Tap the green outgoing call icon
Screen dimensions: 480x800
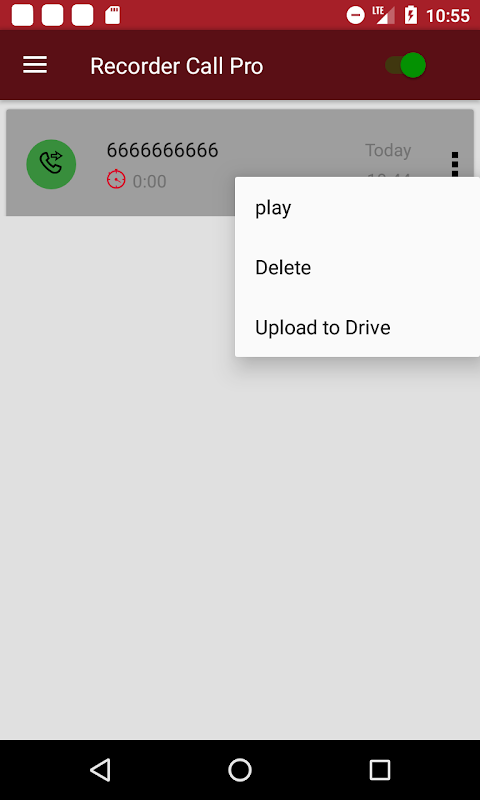click(x=51, y=164)
